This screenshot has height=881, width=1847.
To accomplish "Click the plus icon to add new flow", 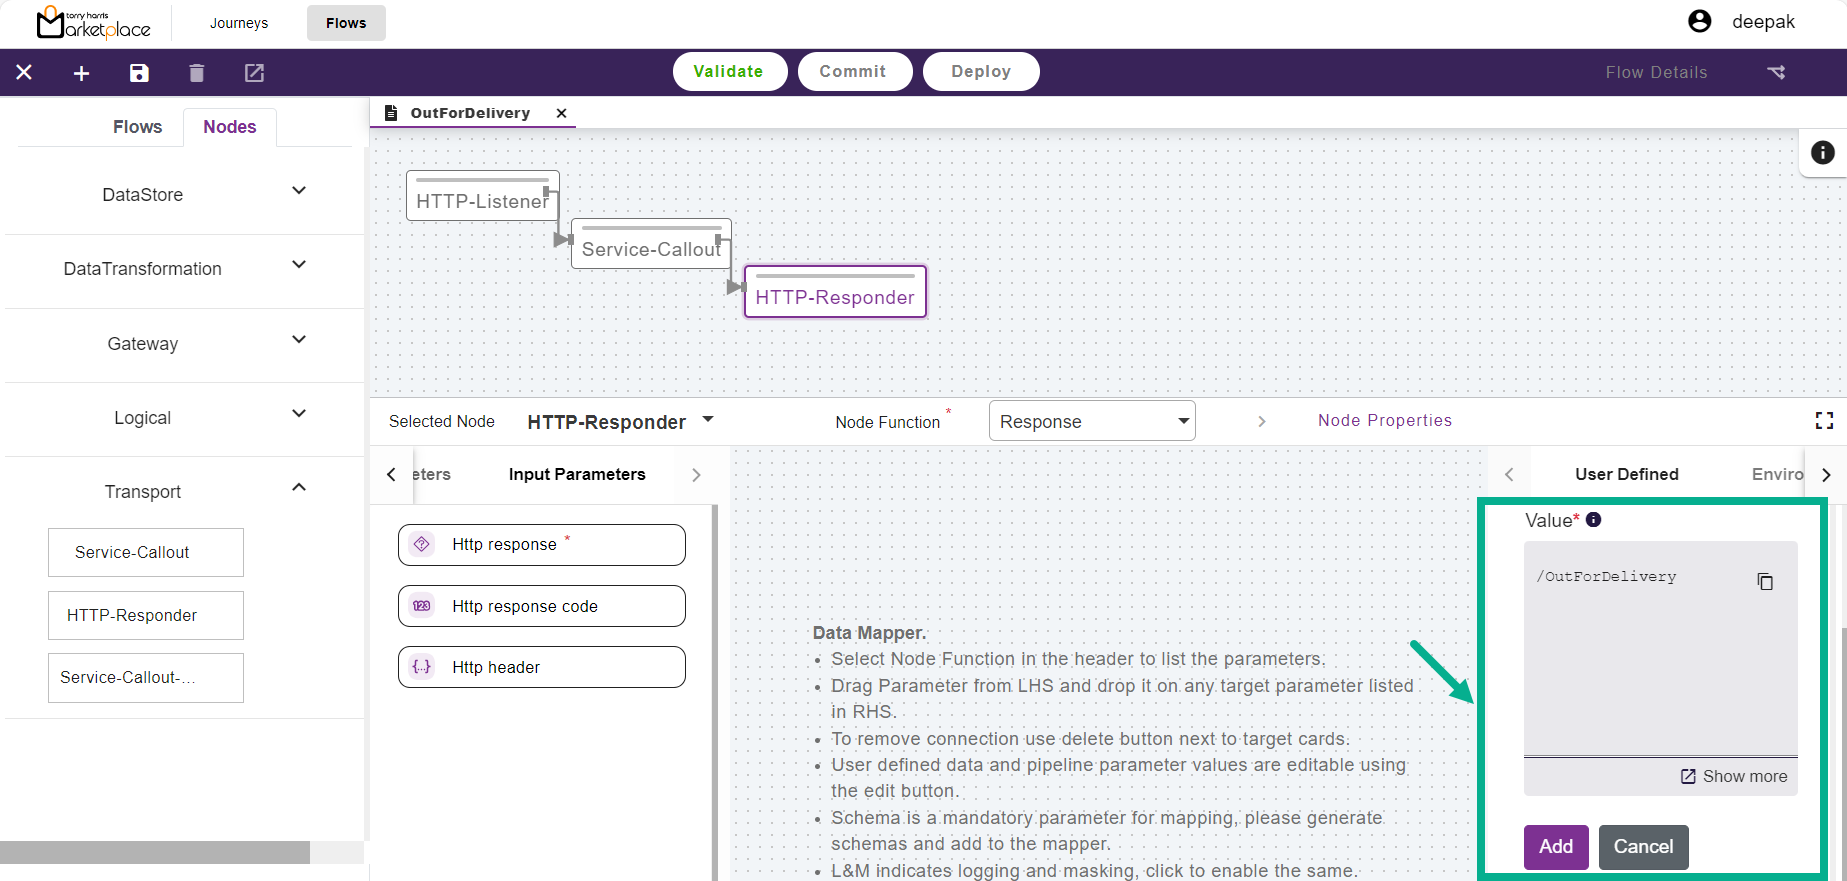I will pyautogui.click(x=82, y=73).
